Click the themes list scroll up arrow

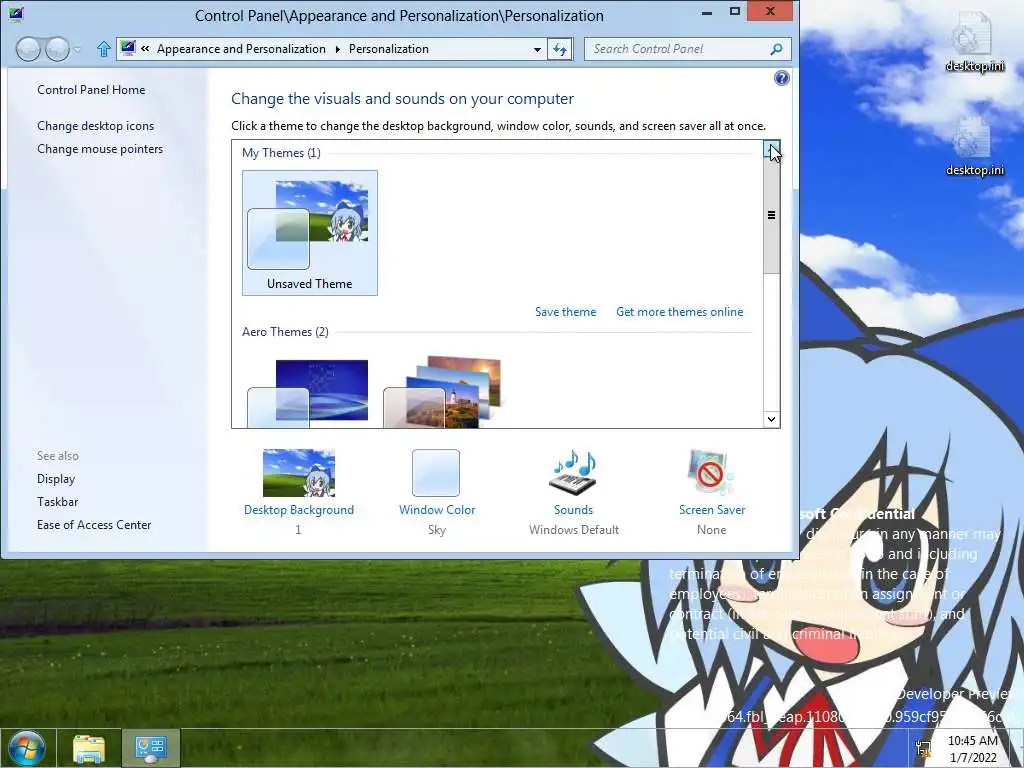(771, 150)
